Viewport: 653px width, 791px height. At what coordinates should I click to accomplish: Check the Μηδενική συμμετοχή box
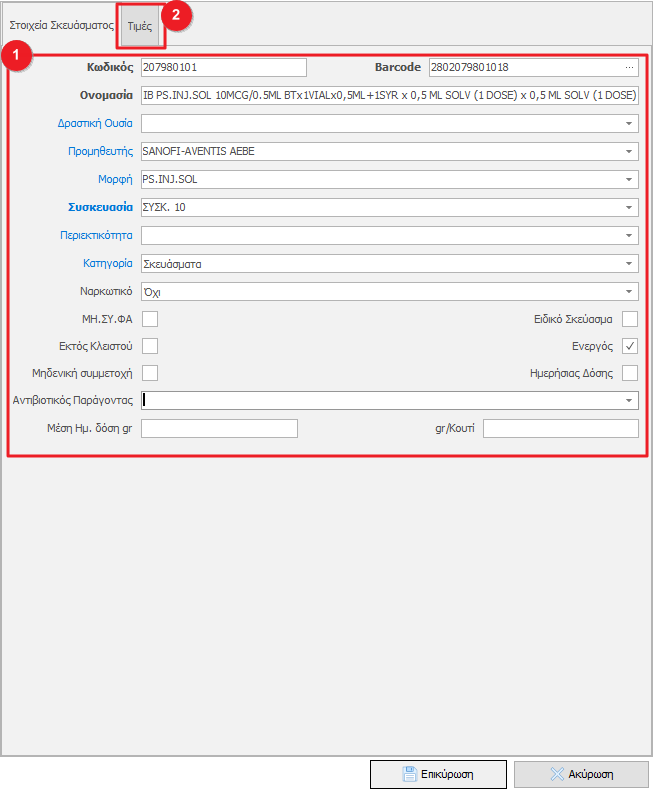150,373
